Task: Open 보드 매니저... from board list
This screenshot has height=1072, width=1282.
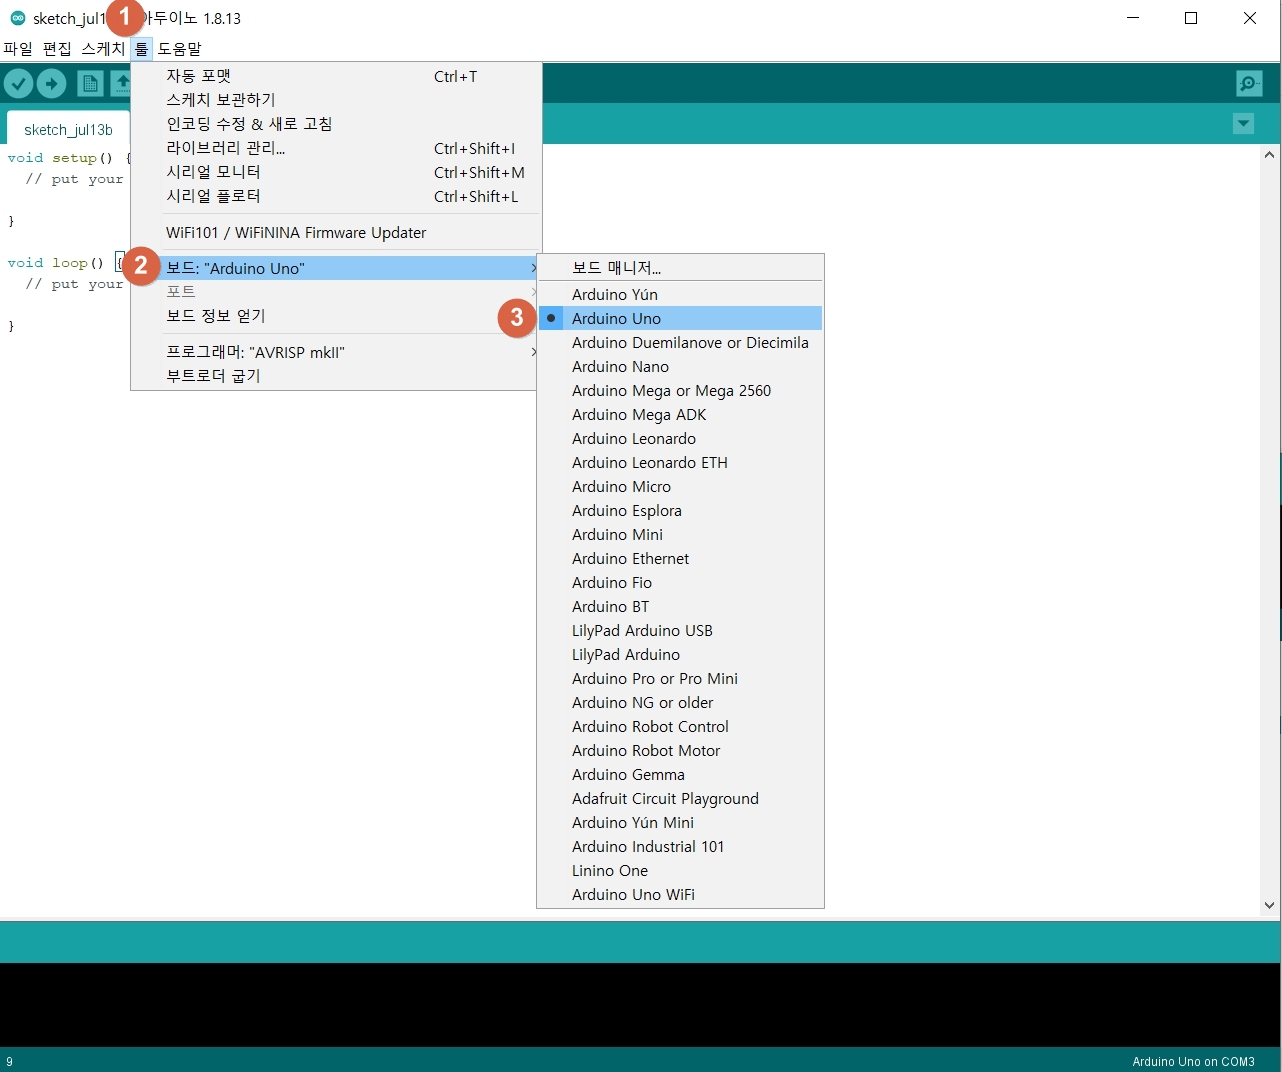Action: point(680,267)
